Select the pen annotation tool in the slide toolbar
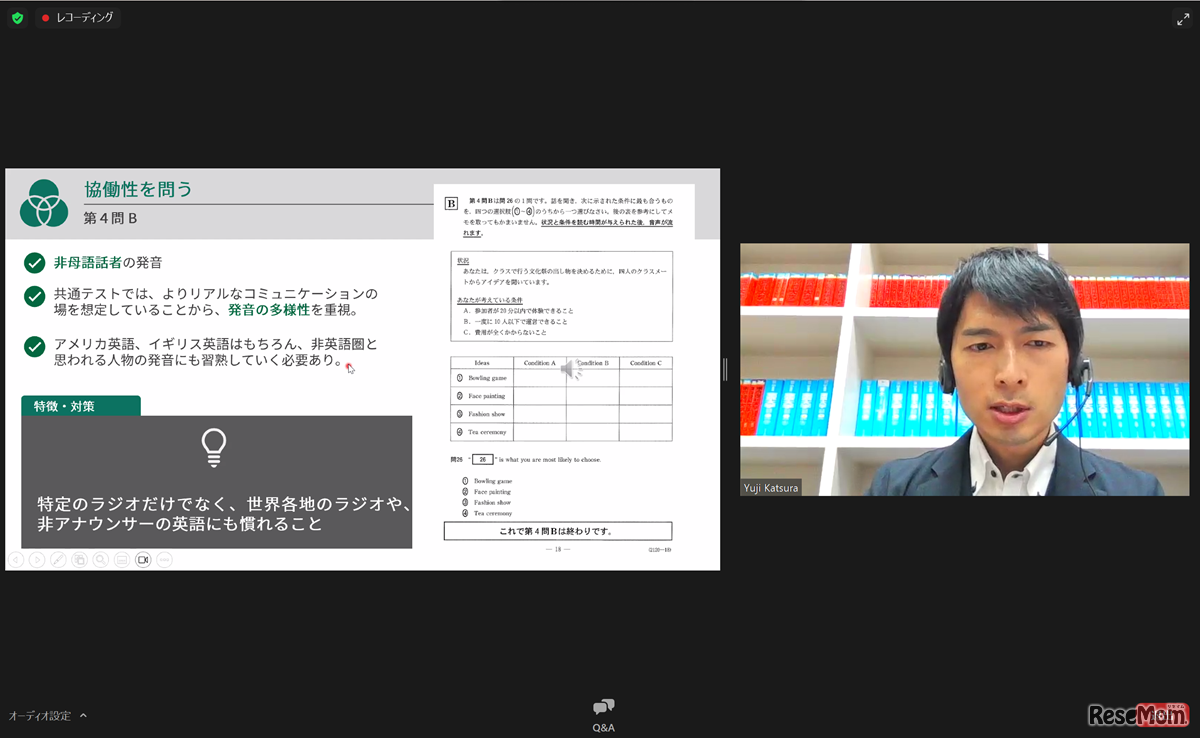This screenshot has height=738, width=1200. click(x=57, y=559)
